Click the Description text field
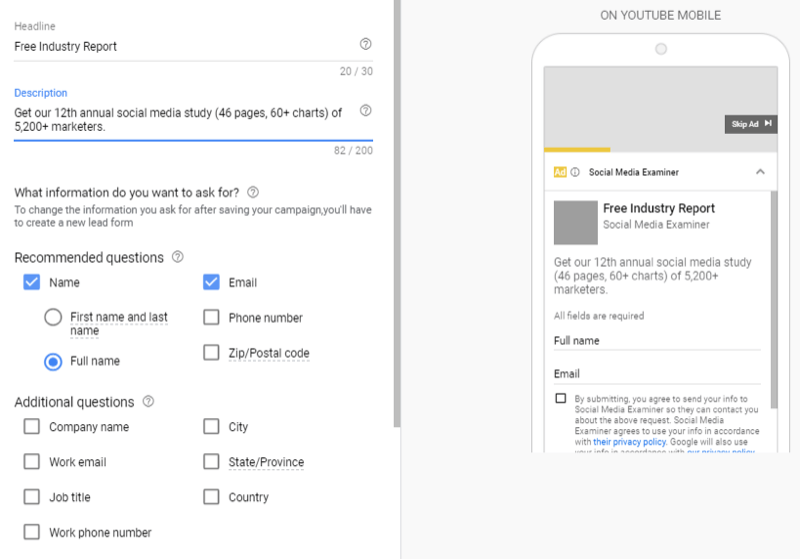 click(180, 119)
